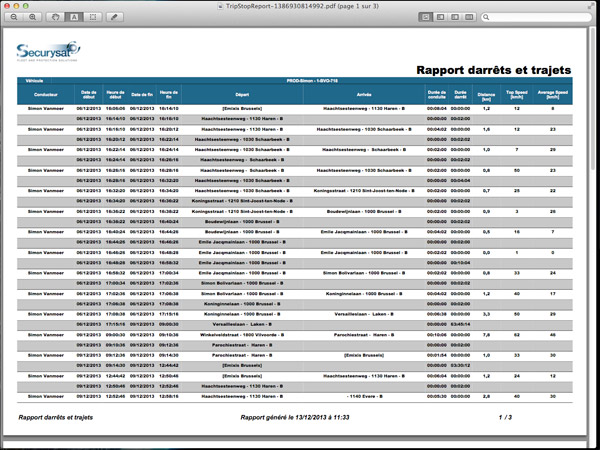Click the distance value '7,8'
600x450 pixels.
coord(486,335)
